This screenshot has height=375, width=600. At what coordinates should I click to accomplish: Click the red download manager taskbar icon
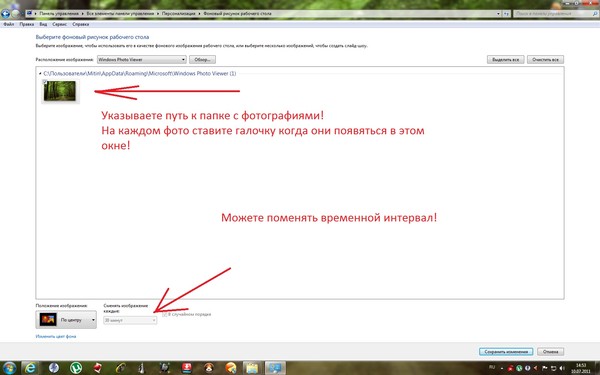(187, 368)
